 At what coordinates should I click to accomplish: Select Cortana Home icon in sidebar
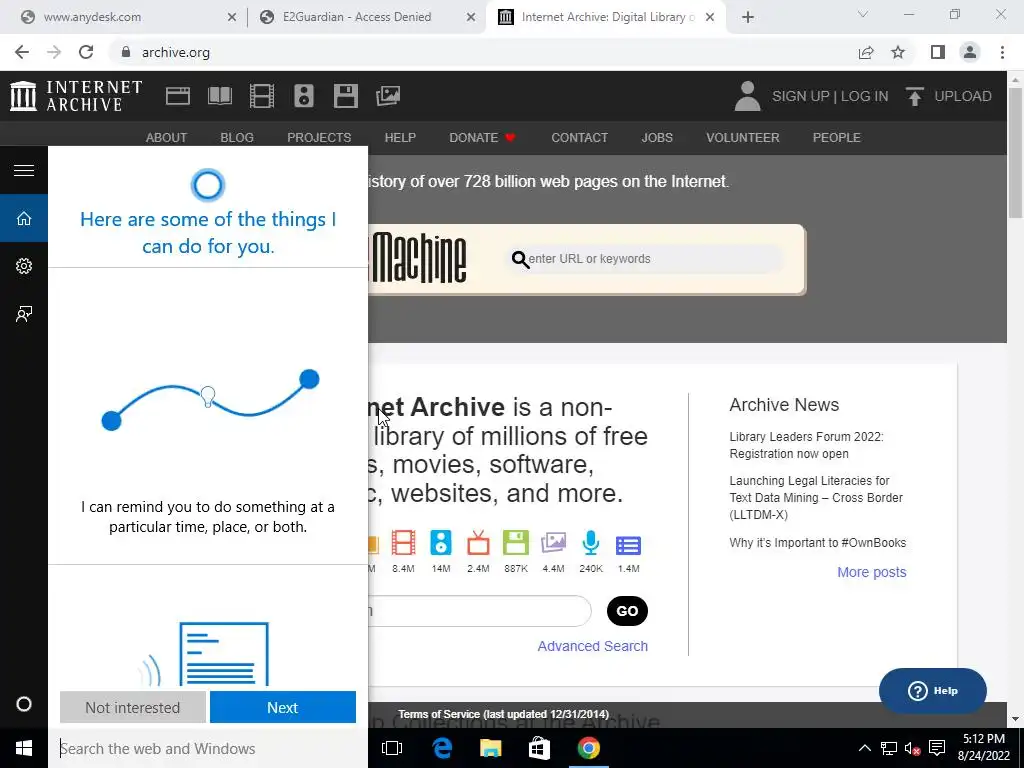click(24, 218)
